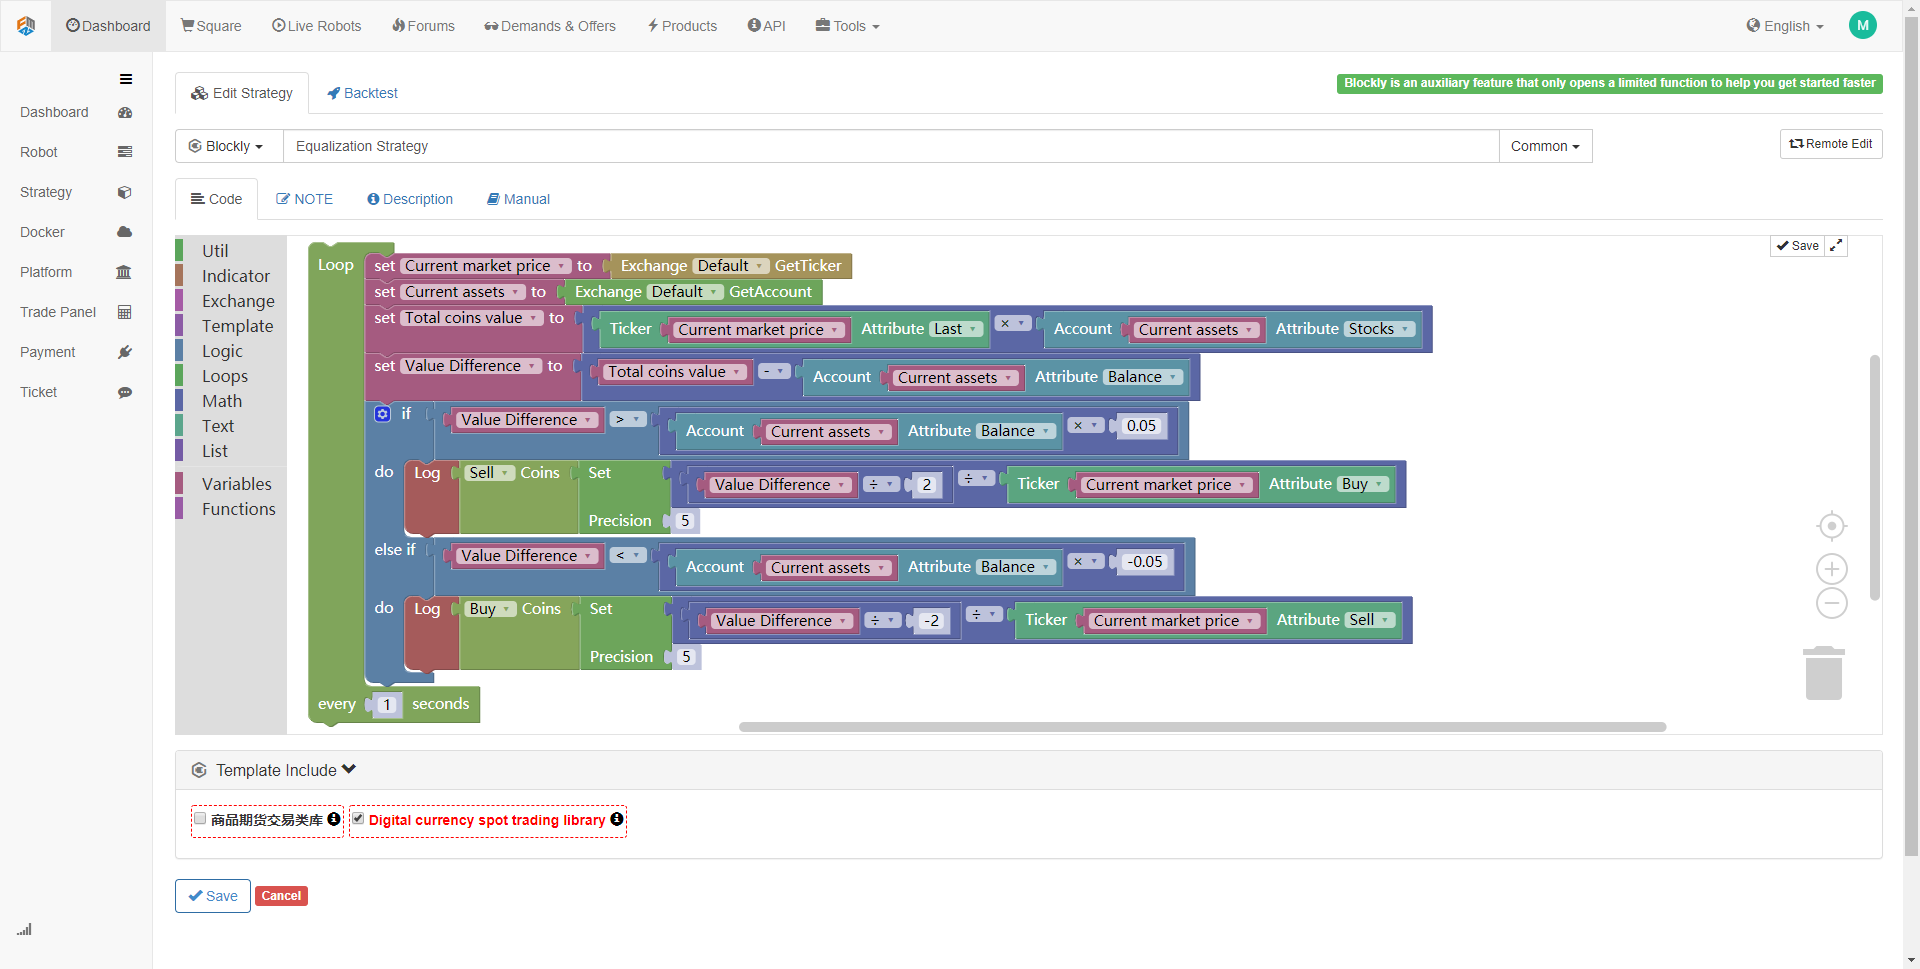Click the Robot list icon
The height and width of the screenshot is (969, 1920).
125,152
